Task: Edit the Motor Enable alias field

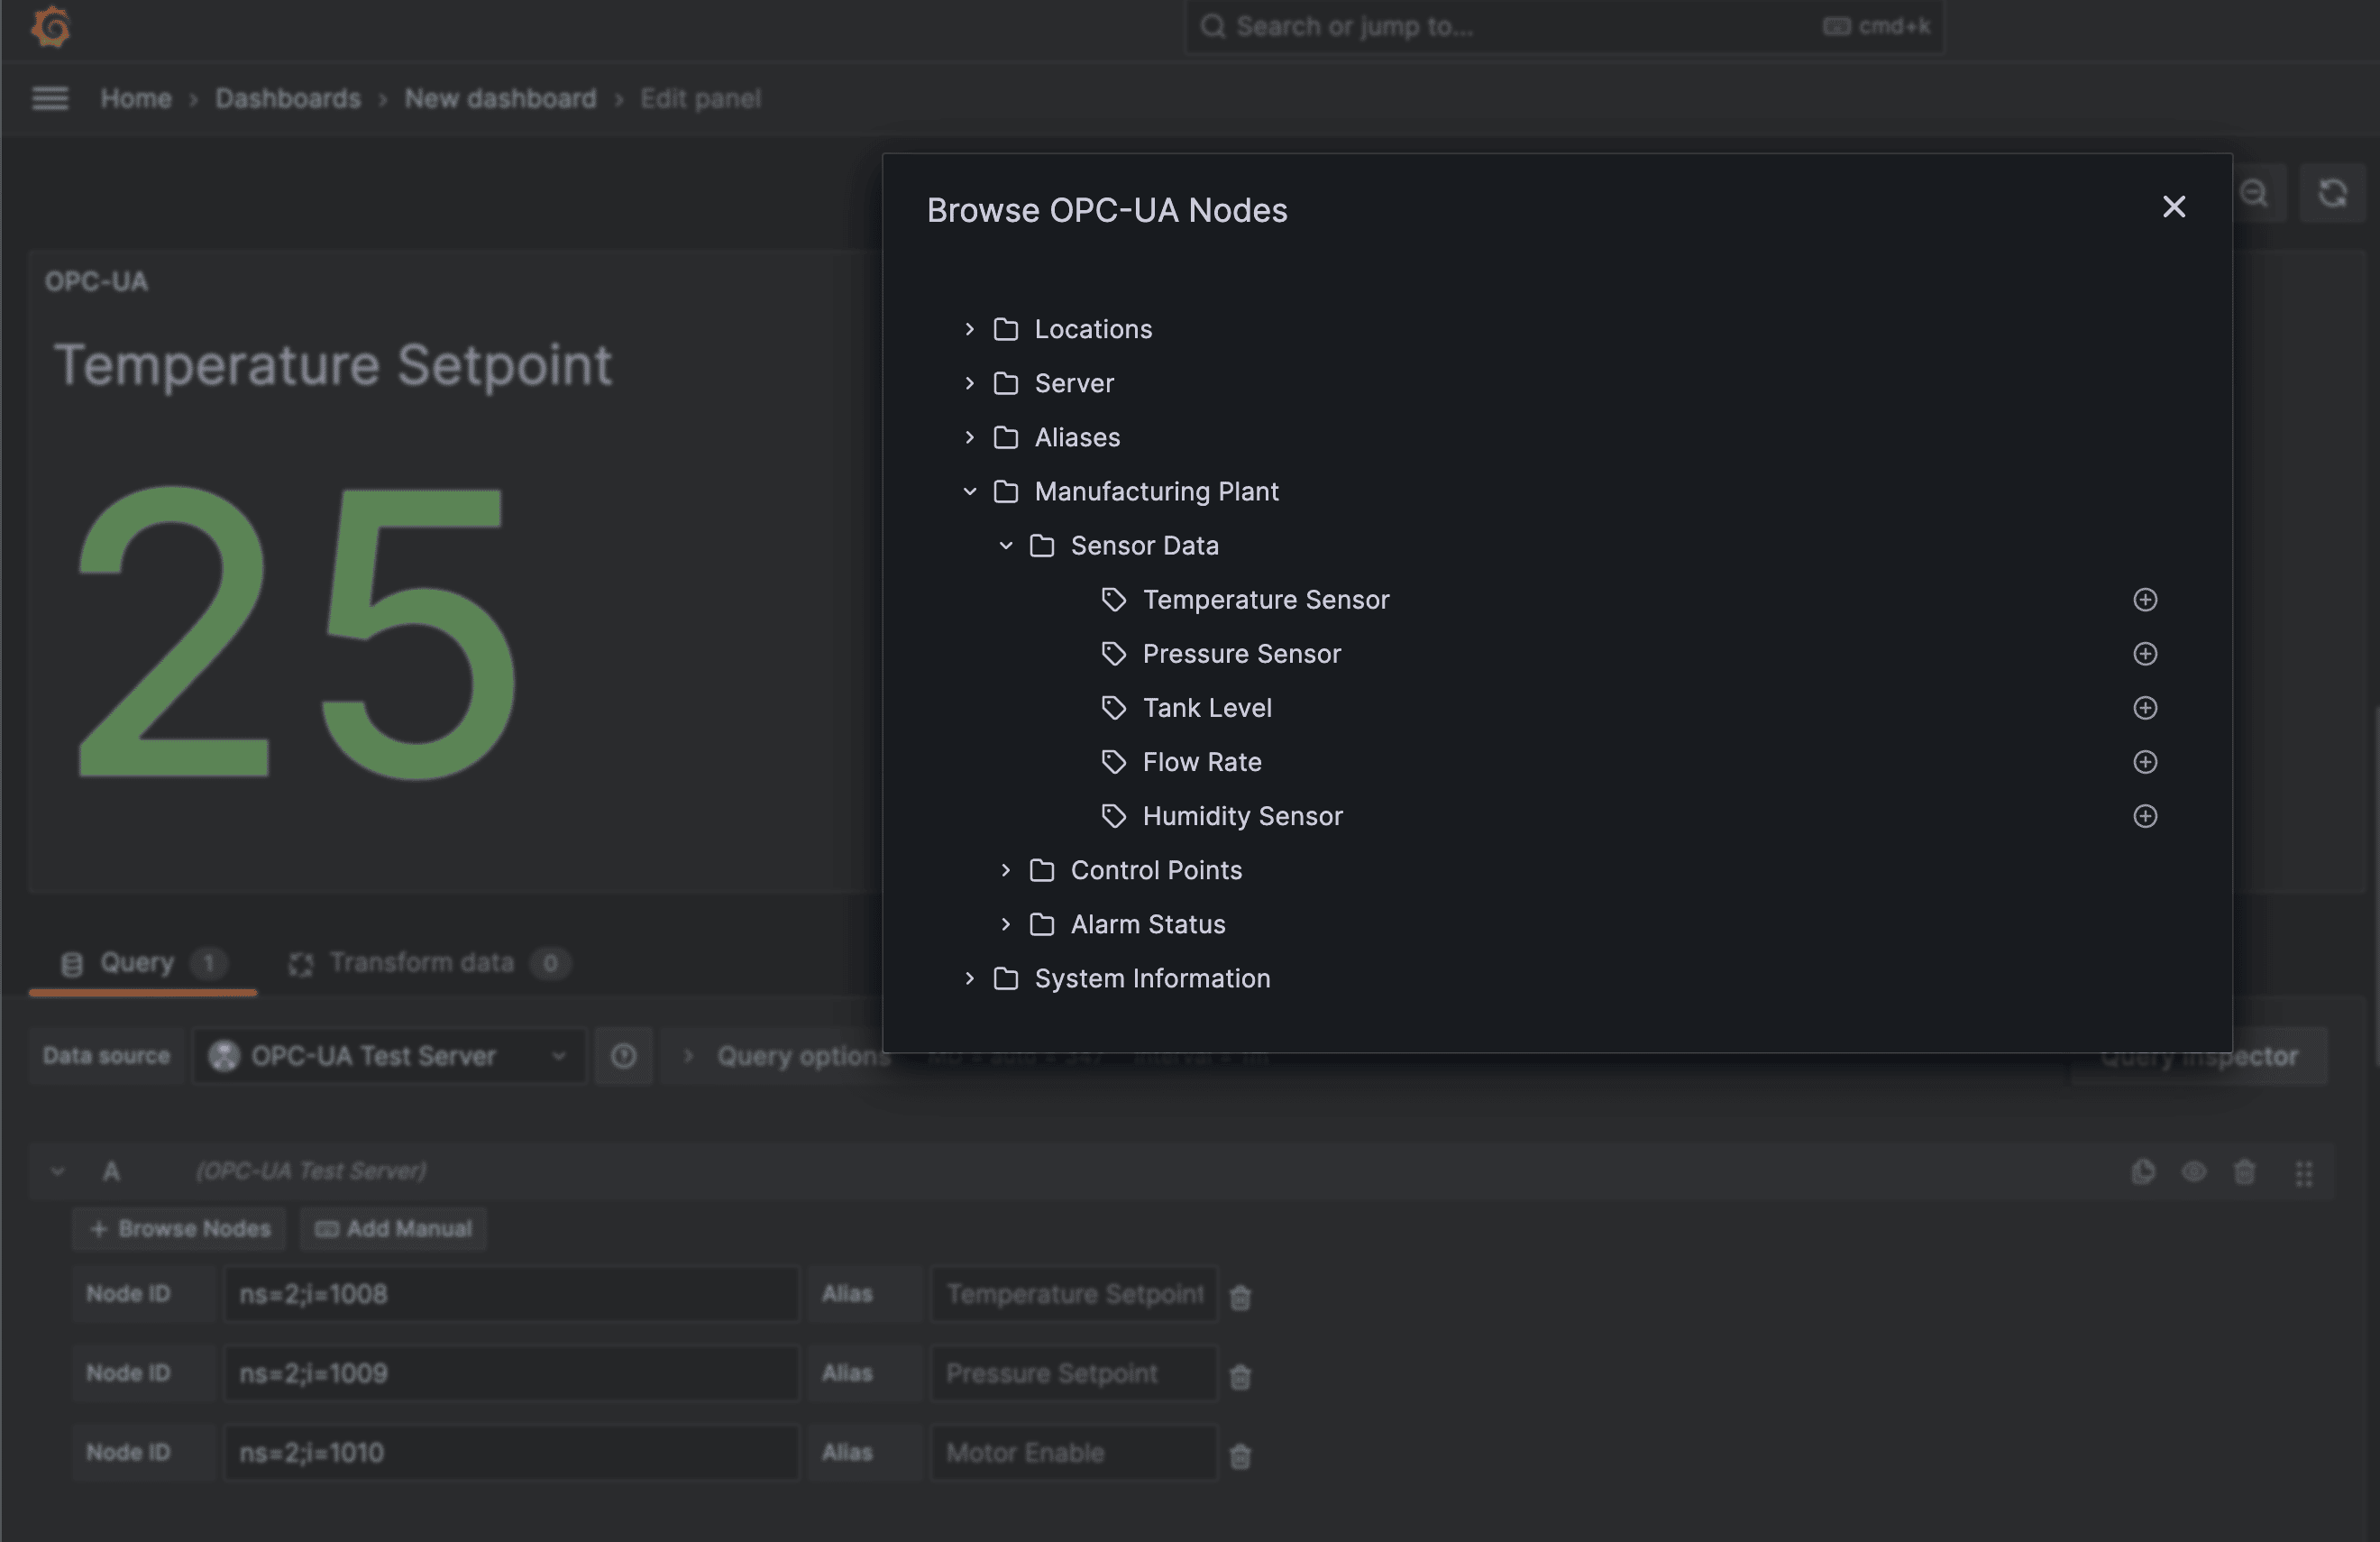Action: [1074, 1452]
